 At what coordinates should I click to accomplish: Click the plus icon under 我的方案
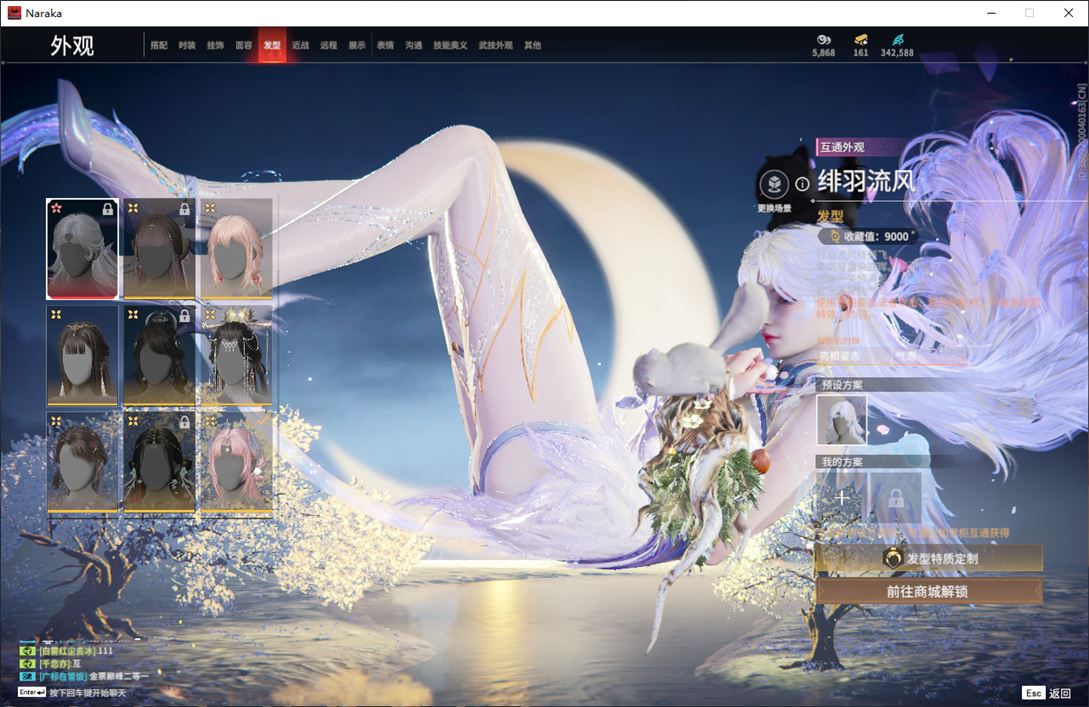pos(842,497)
